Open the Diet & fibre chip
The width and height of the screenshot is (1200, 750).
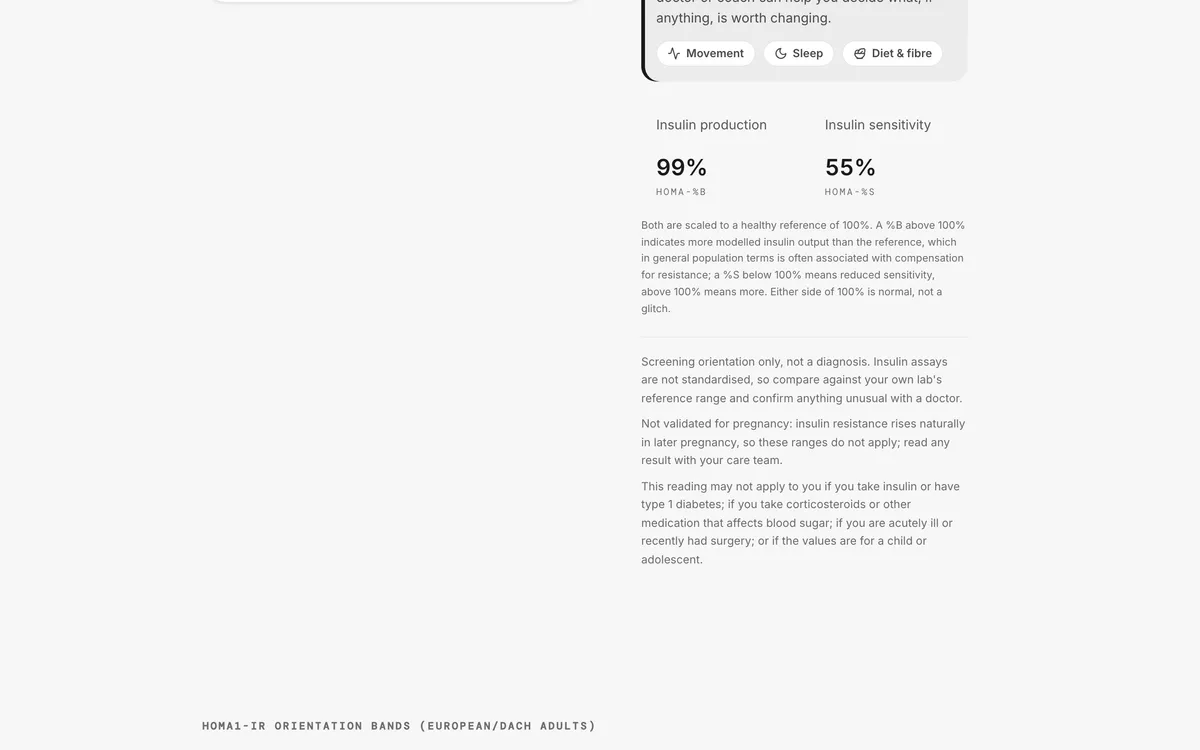pos(892,54)
